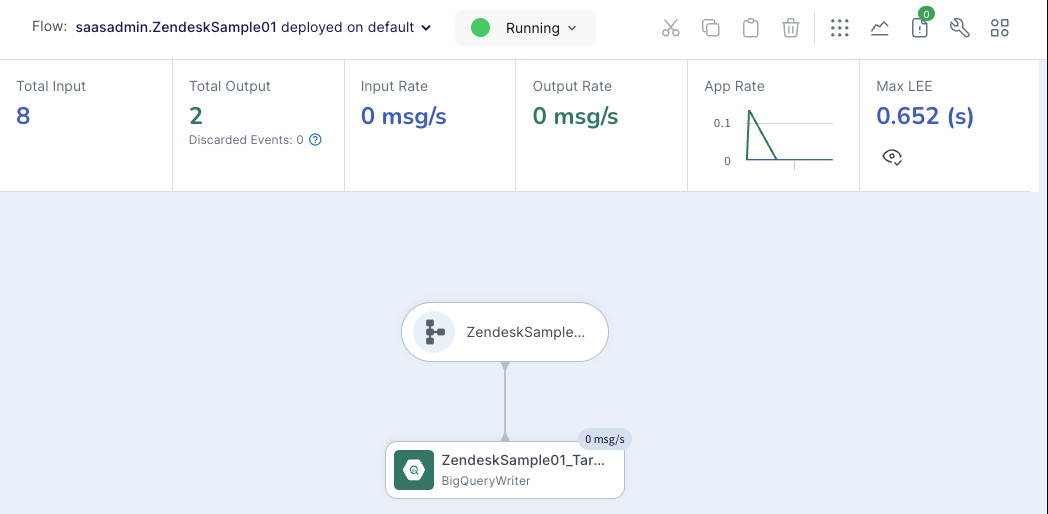The height and width of the screenshot is (514, 1048).
Task: Click the Delete trash icon
Action: click(791, 28)
